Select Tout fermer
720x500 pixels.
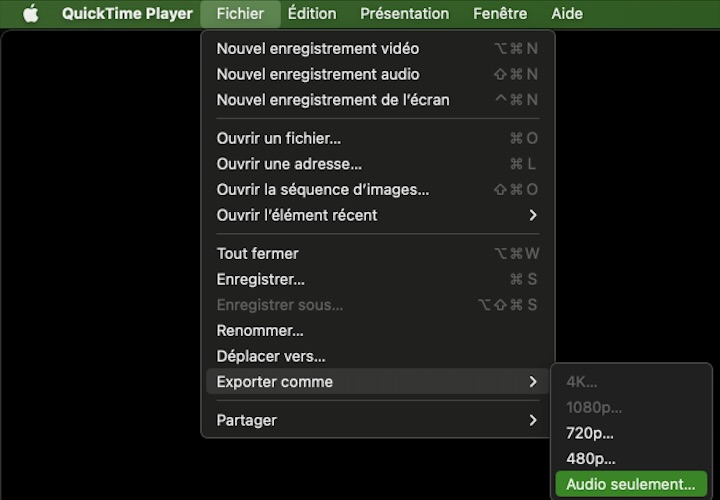[258, 253]
